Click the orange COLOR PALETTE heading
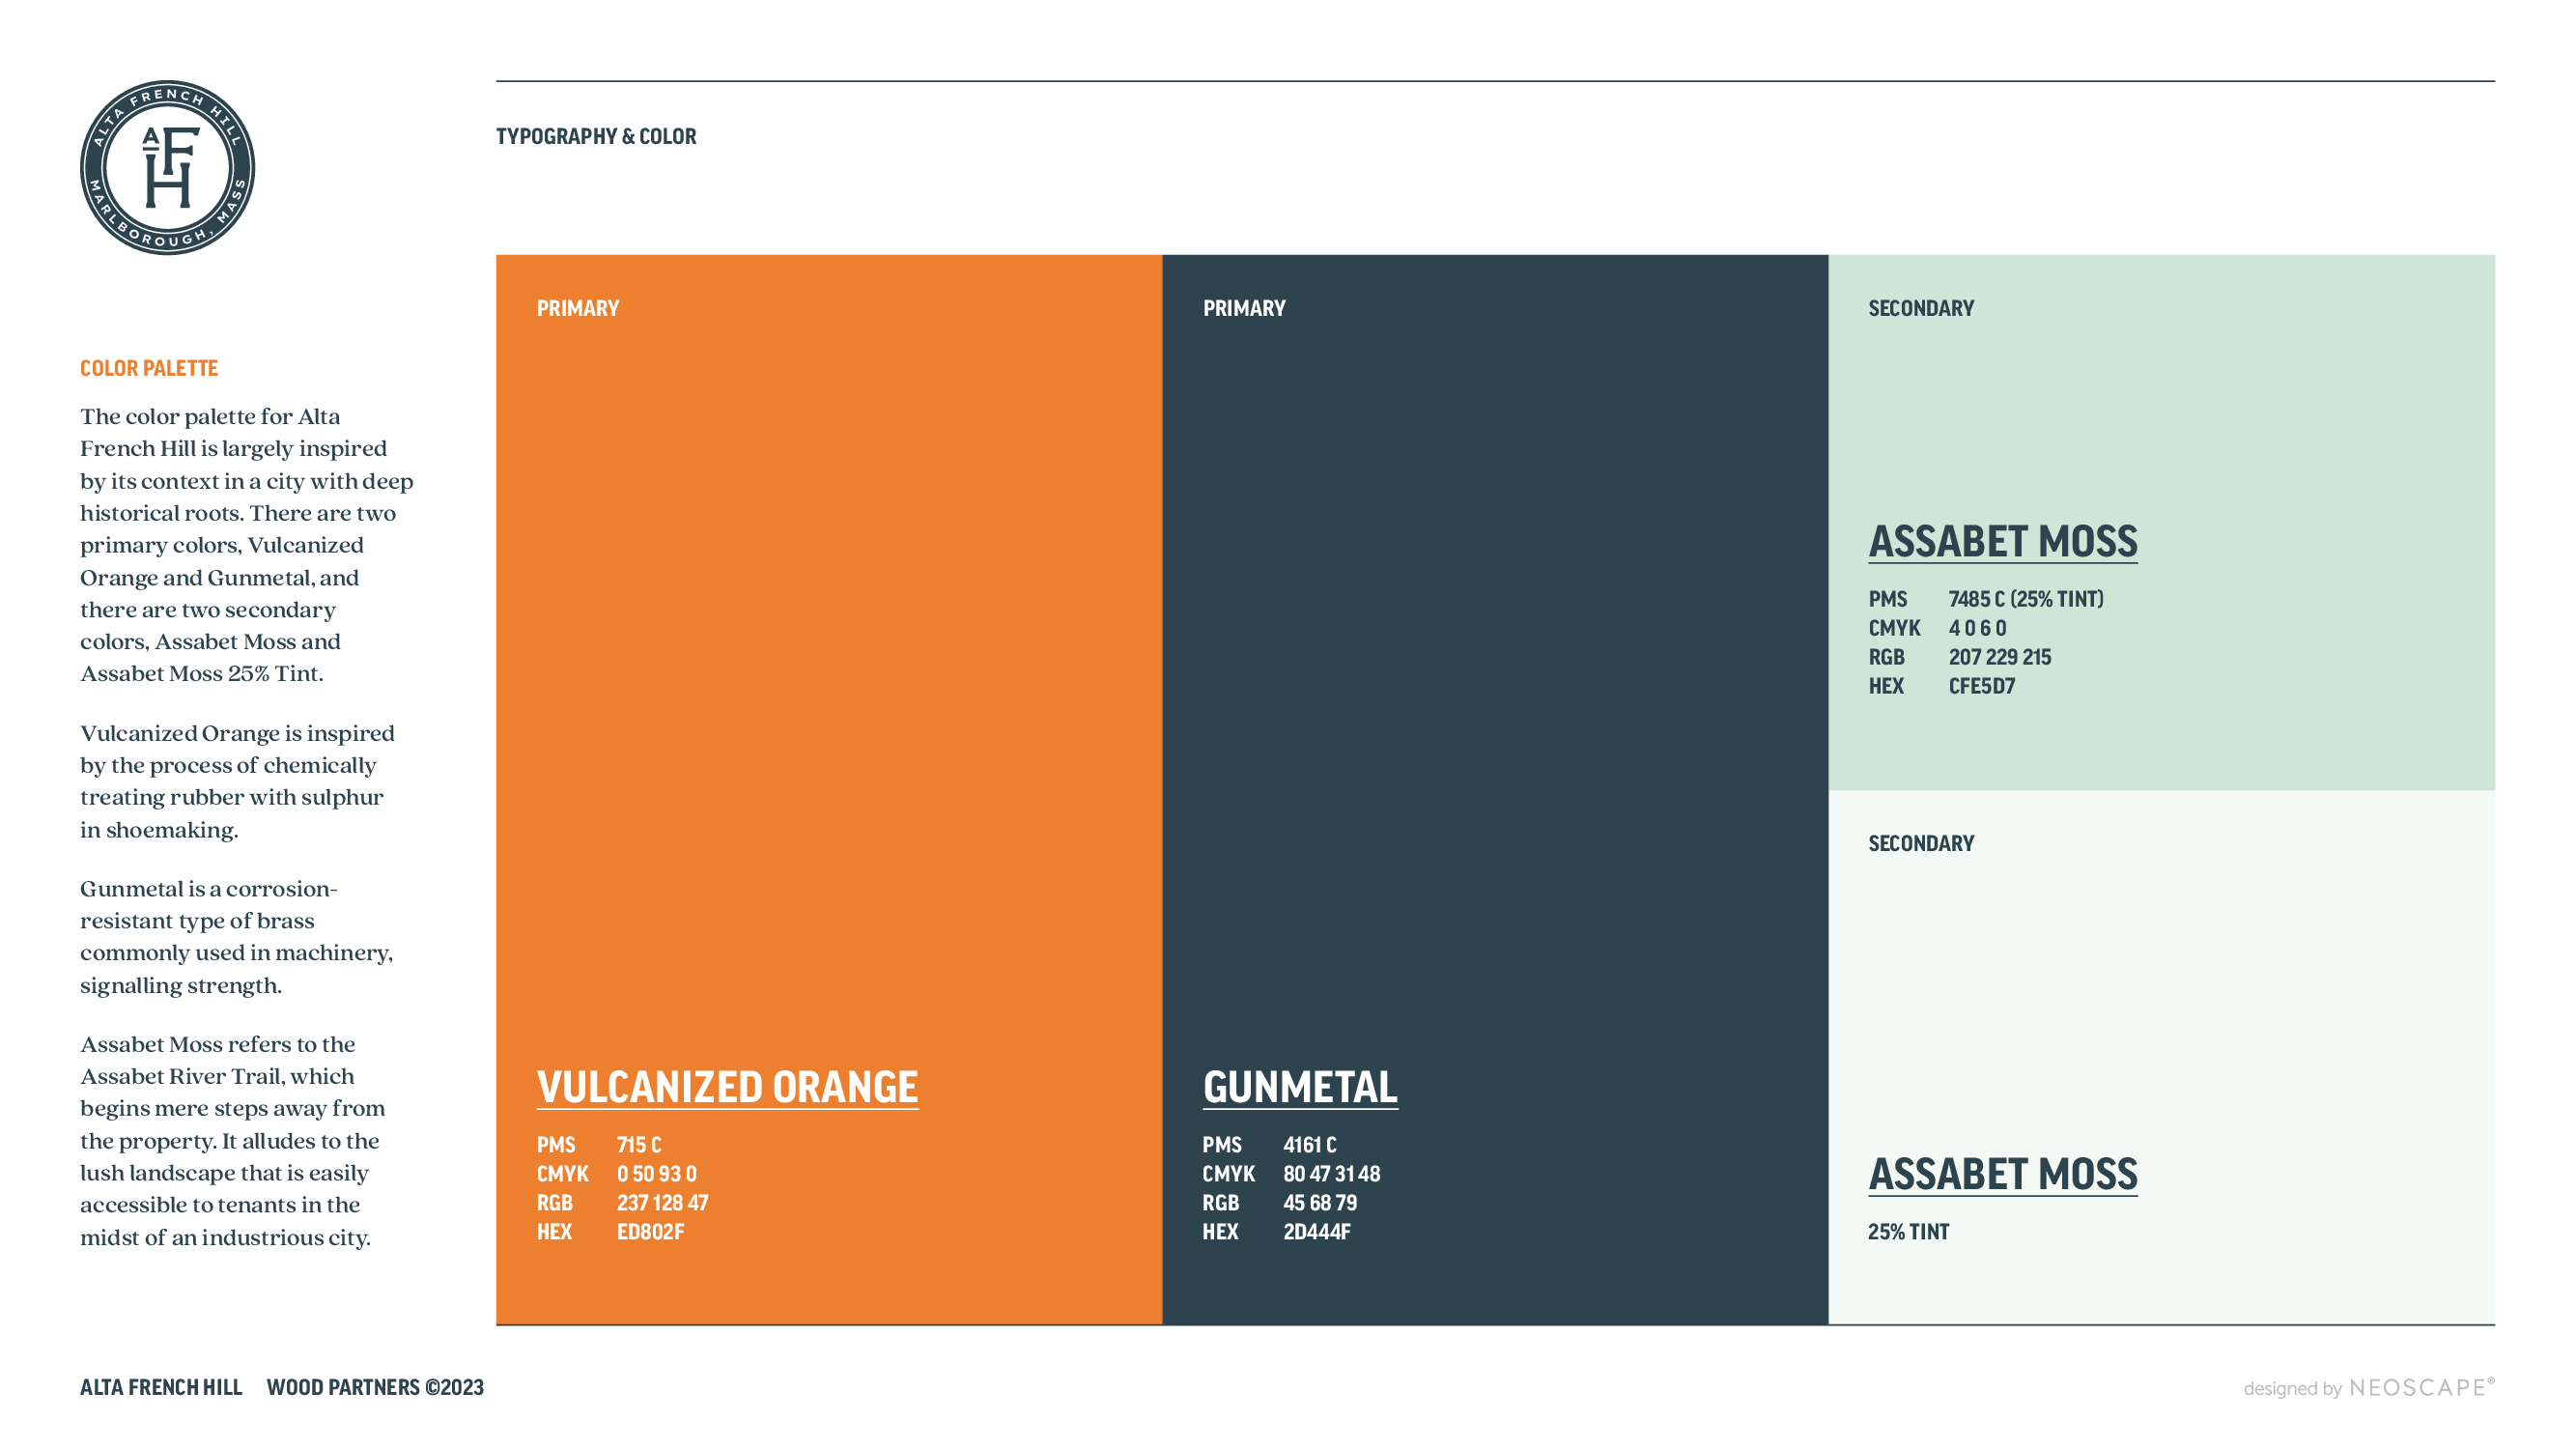This screenshot has height=1449, width=2576. 149,368
